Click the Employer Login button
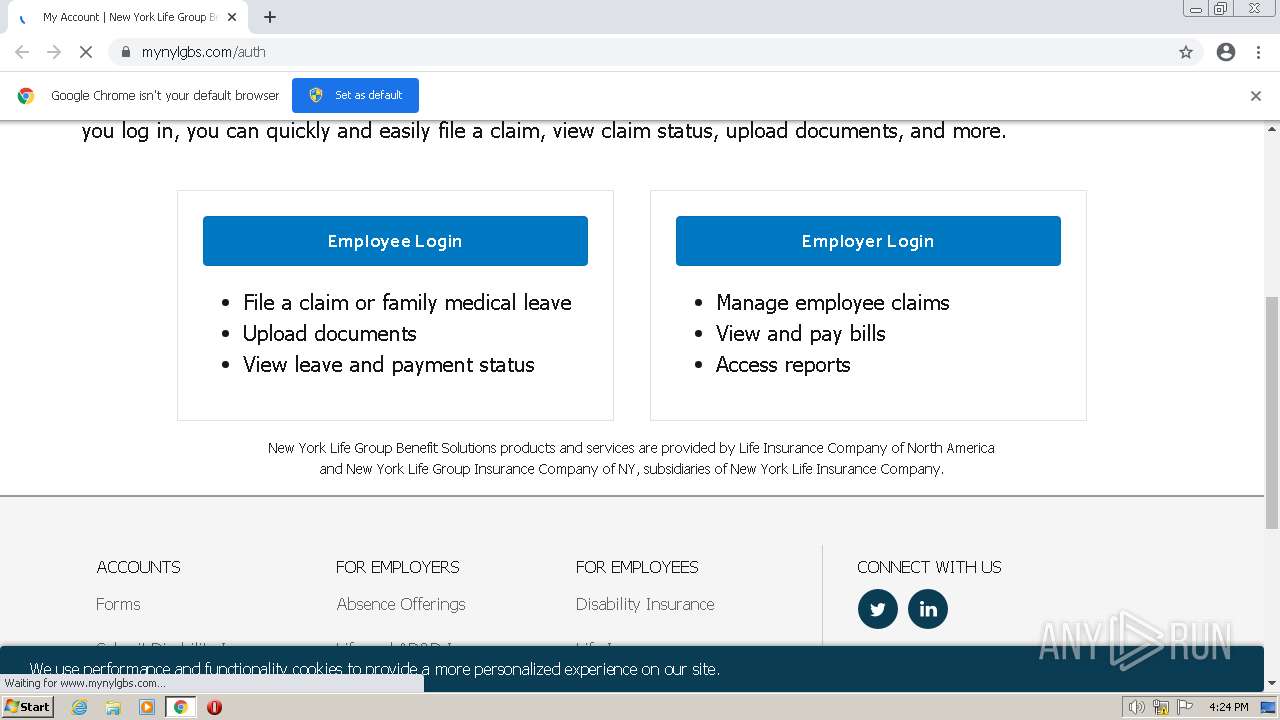This screenshot has width=1280, height=720. point(868,241)
